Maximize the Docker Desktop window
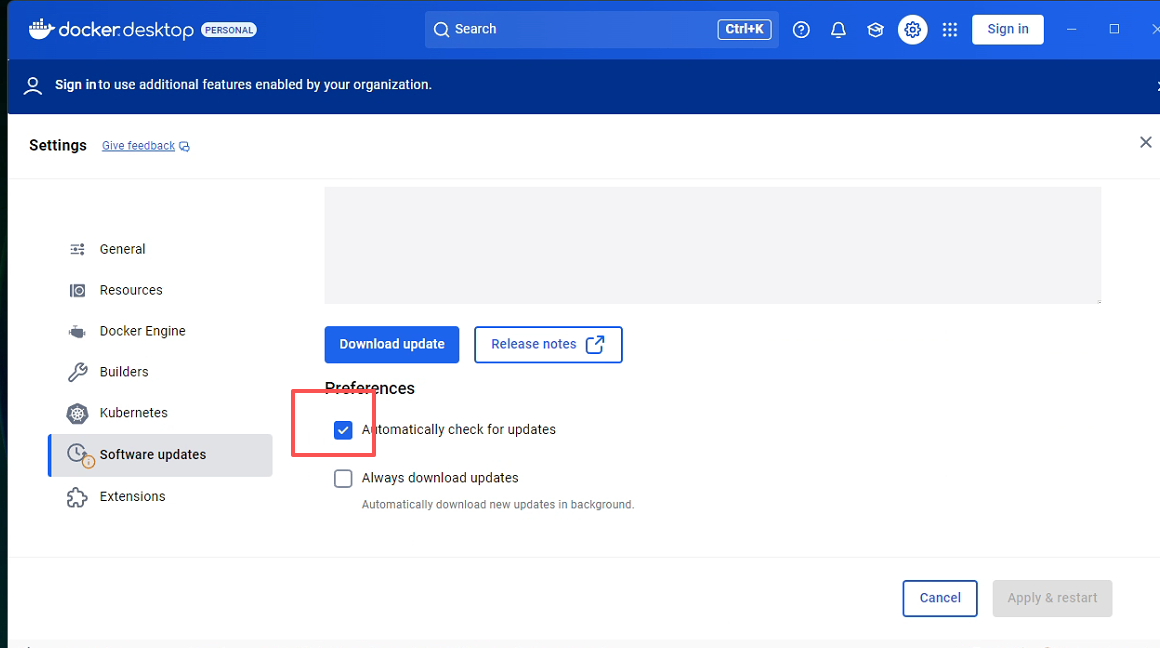1160x648 pixels. [1114, 29]
